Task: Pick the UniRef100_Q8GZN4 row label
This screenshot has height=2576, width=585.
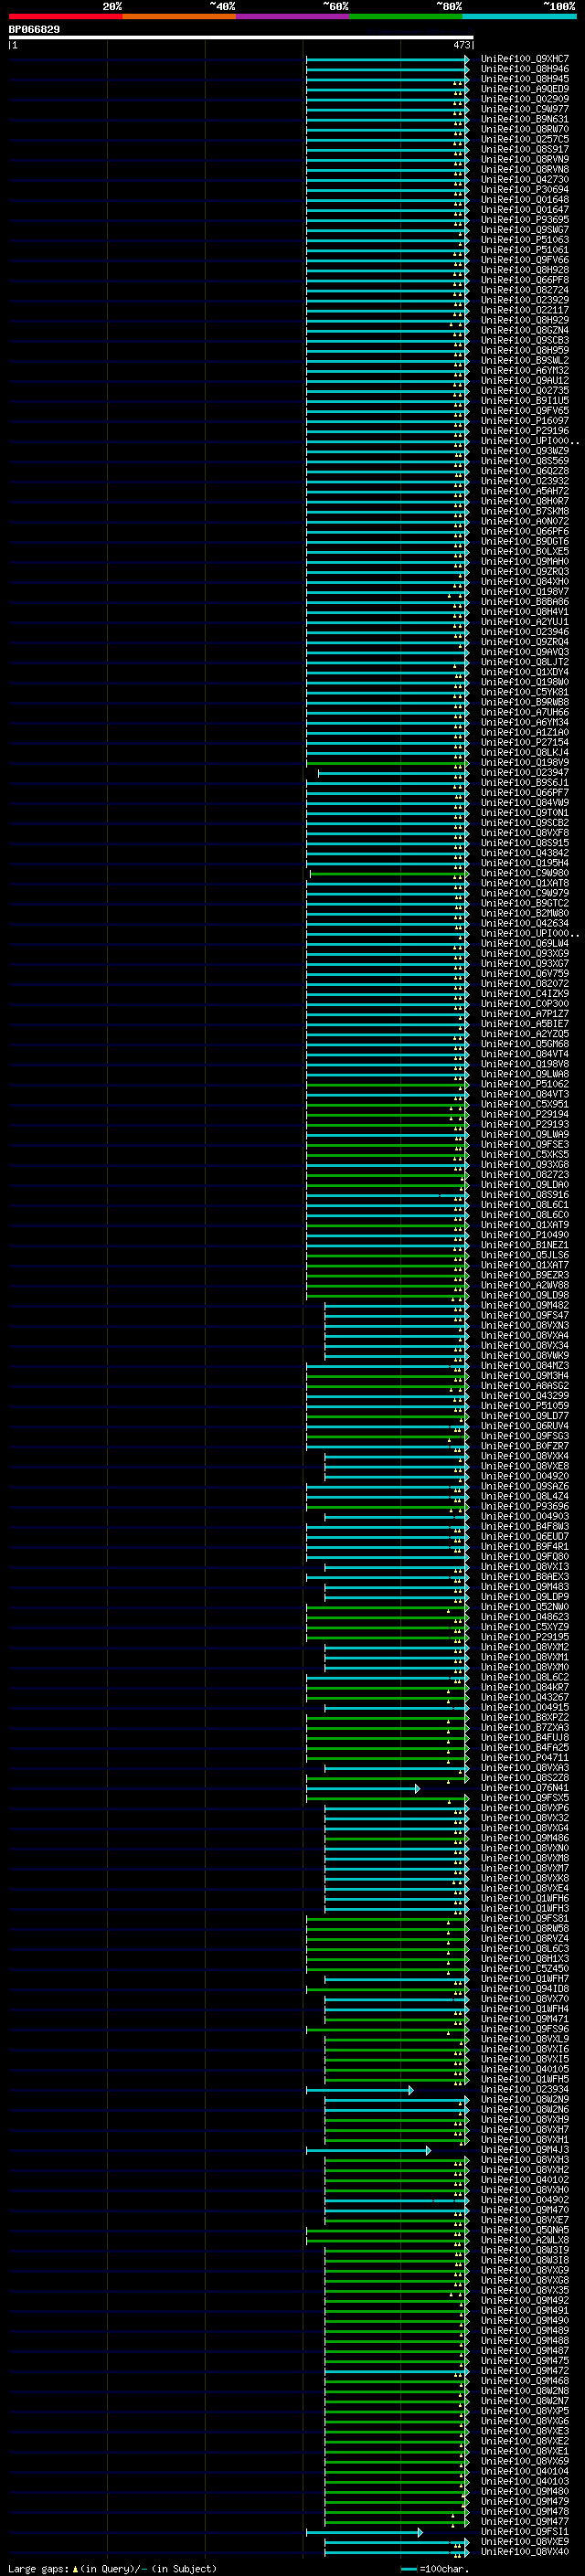Action: 524,330
